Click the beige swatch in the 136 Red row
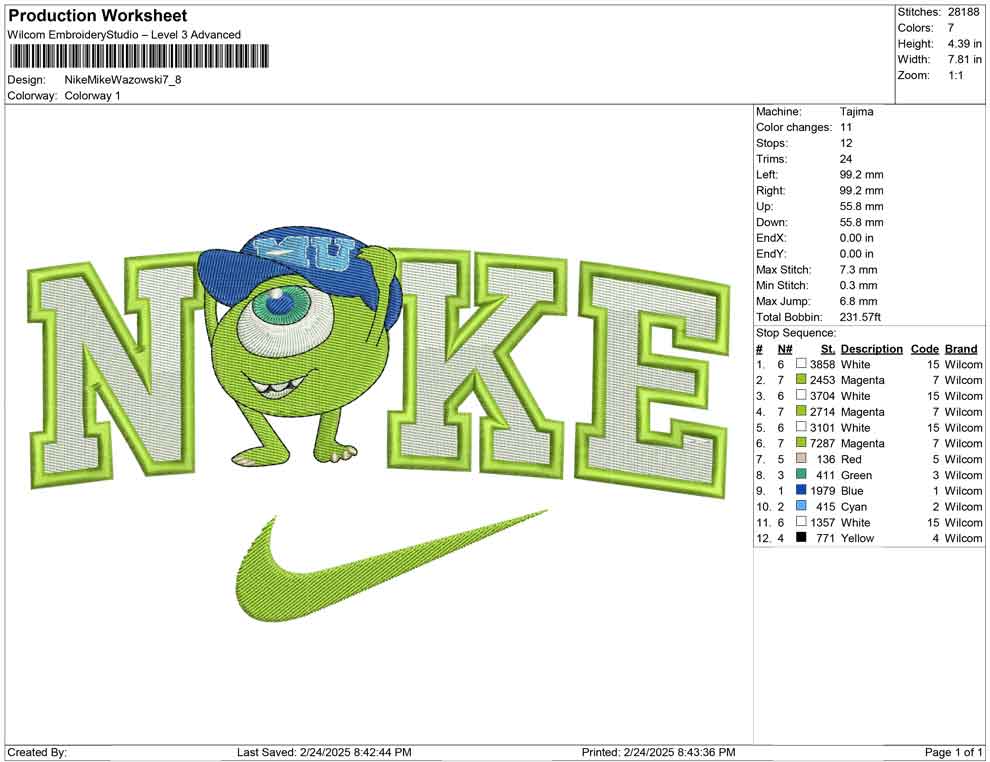This screenshot has height=762, width=990. [x=801, y=458]
